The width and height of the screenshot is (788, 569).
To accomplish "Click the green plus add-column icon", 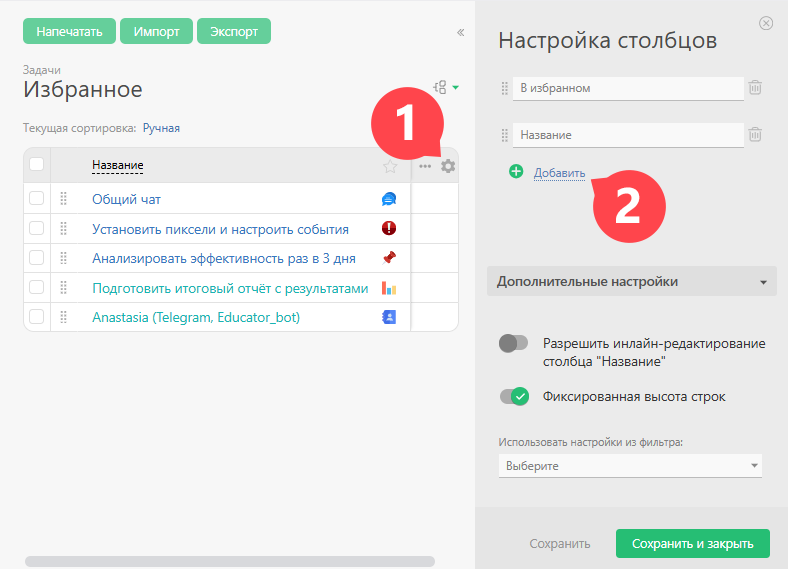I will [516, 171].
